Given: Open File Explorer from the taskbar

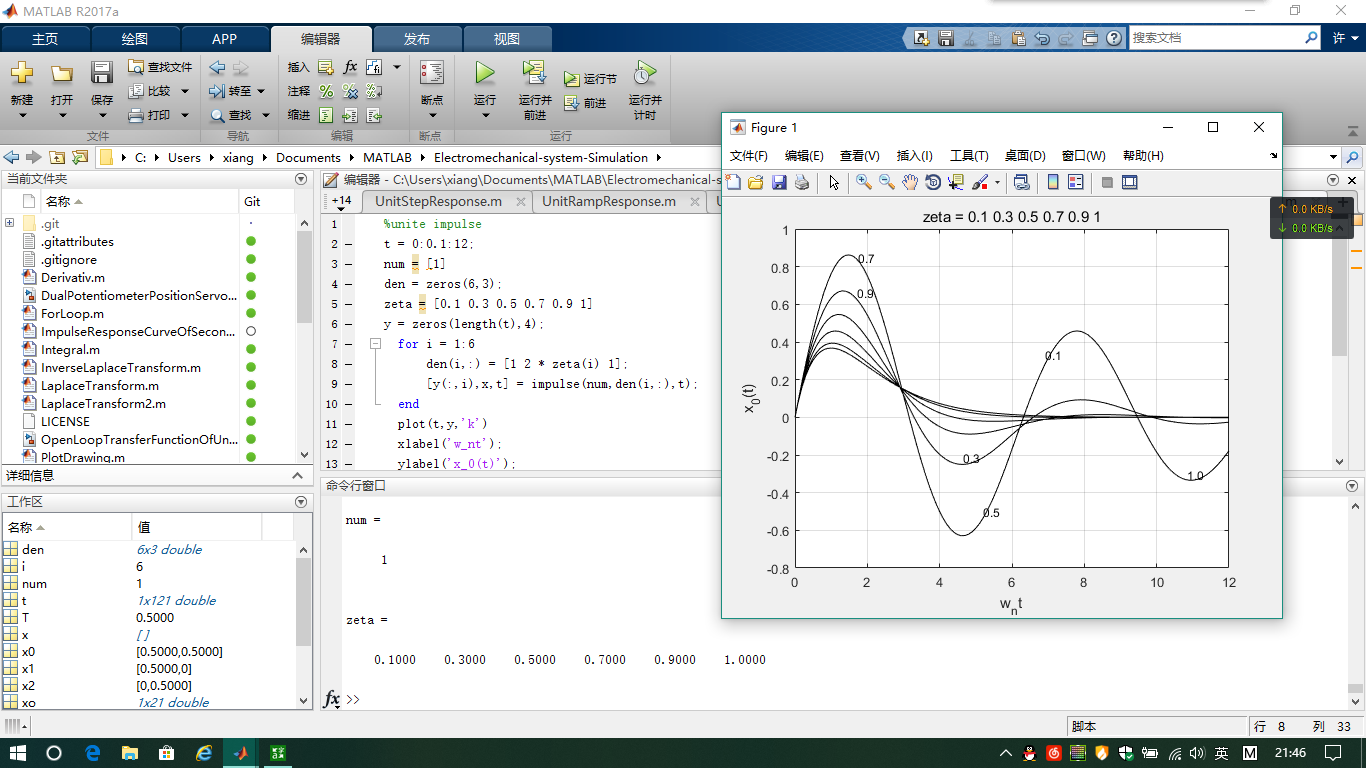Looking at the screenshot, I should 129,753.
